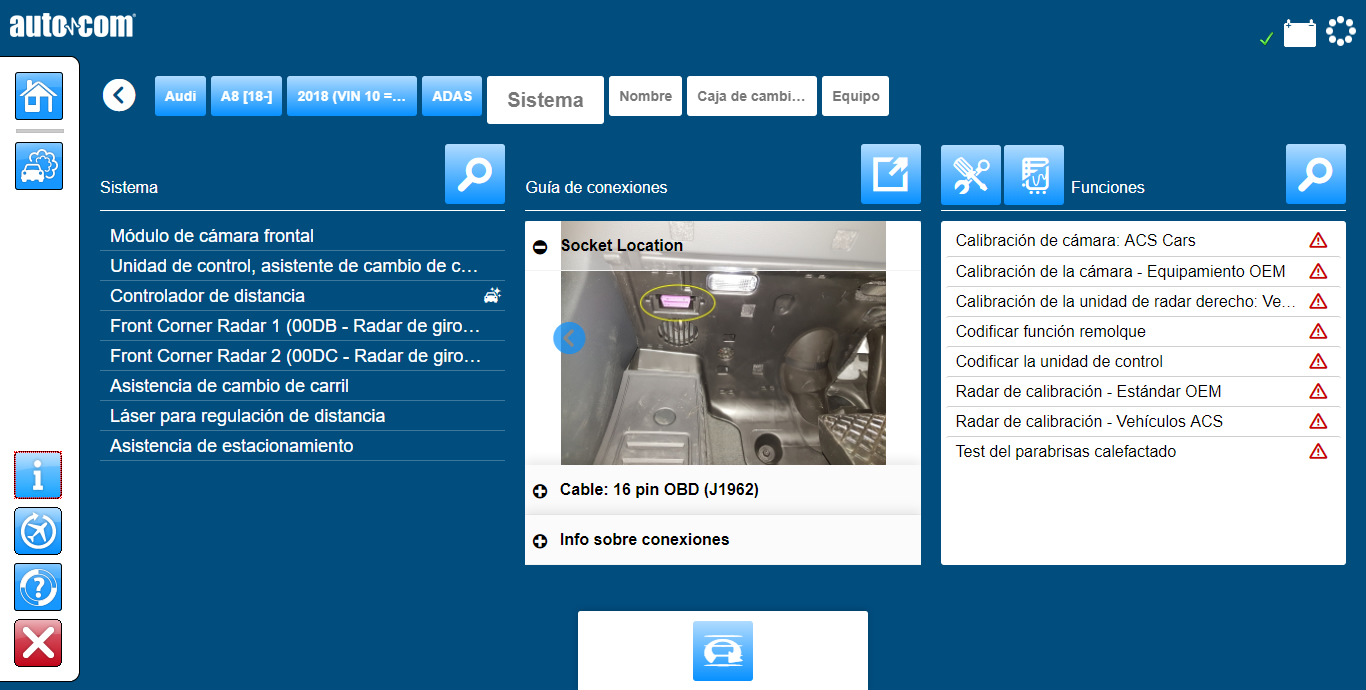Click the airplane flight mode icon
Image resolution: width=1366 pixels, height=690 pixels.
pyautogui.click(x=38, y=531)
